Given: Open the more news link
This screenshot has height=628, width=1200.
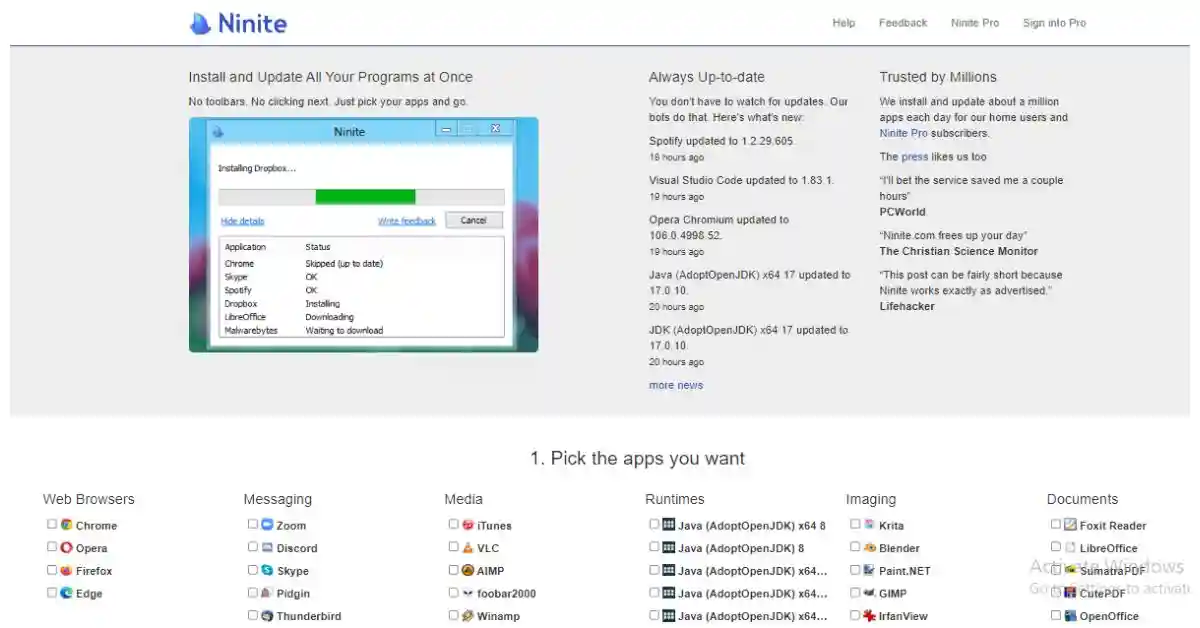Looking at the screenshot, I should pyautogui.click(x=676, y=385).
